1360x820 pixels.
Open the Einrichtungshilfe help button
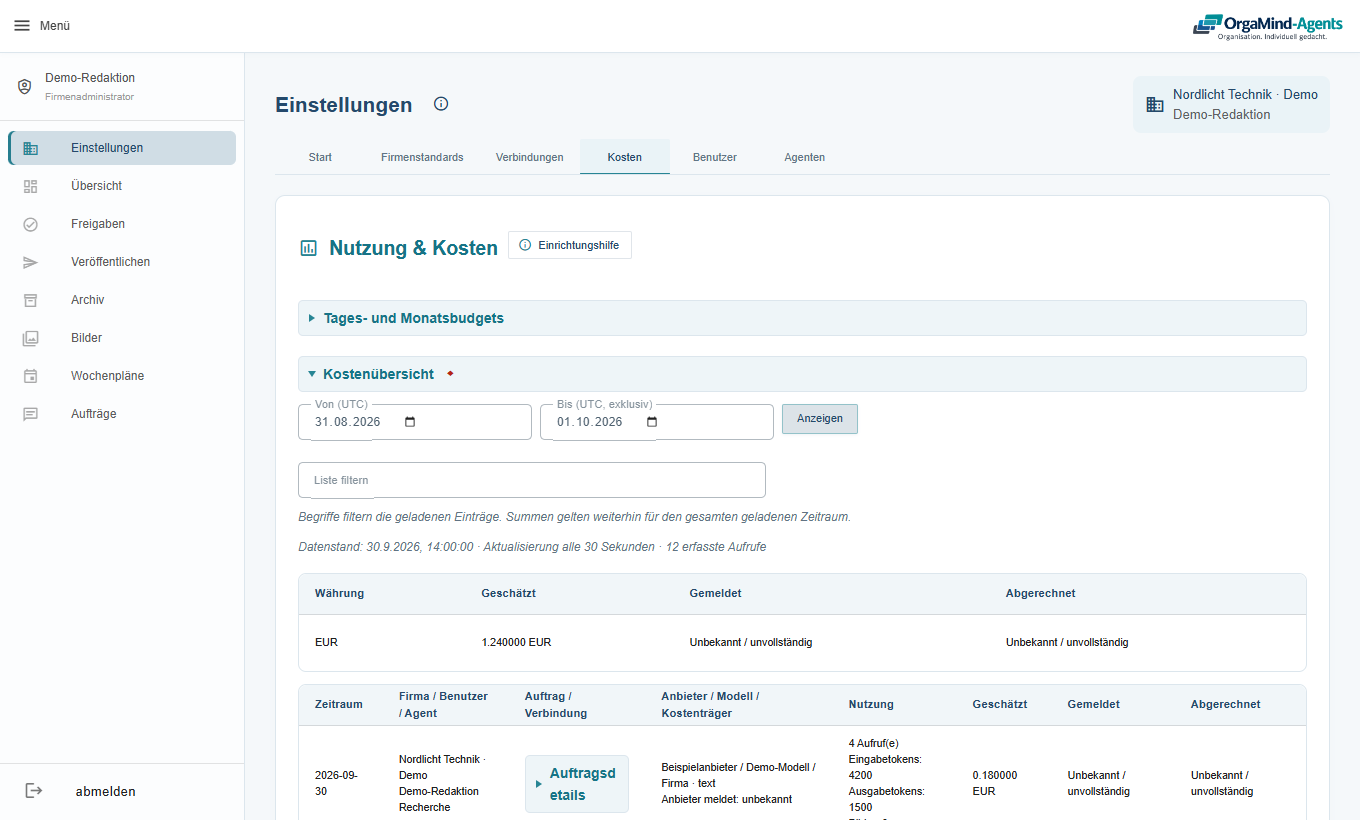coord(570,245)
